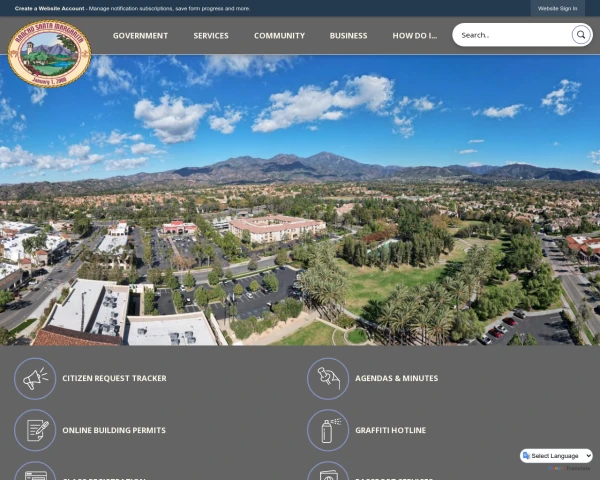Open the Graffiti Hotline link

[390, 430]
